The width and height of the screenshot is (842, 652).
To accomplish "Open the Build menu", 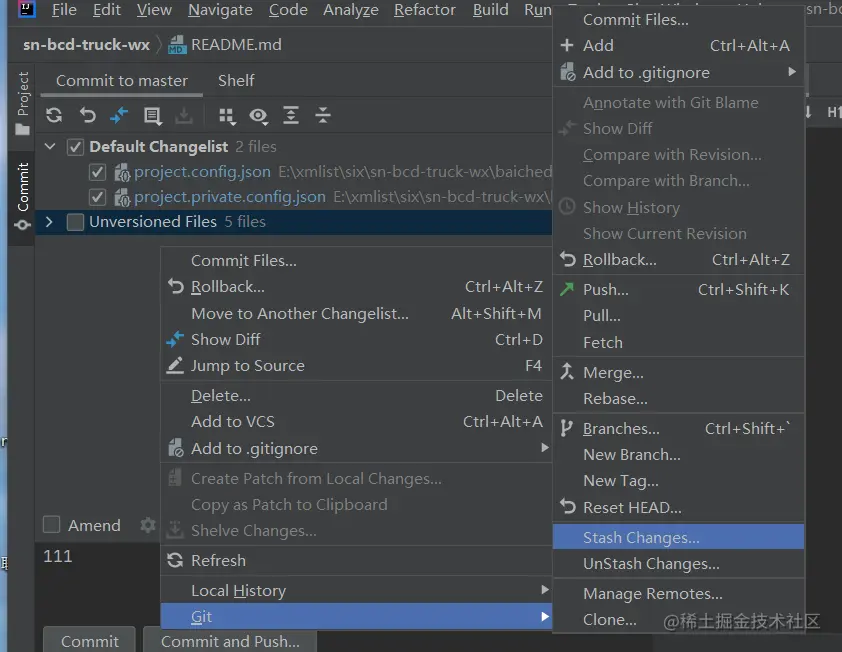I will (x=490, y=10).
